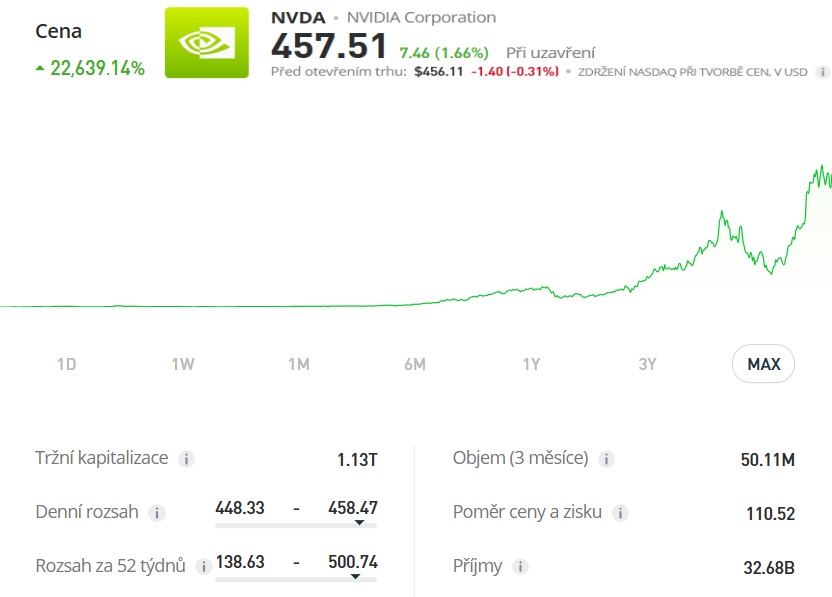Switch to the 1Y timeframe

click(531, 364)
